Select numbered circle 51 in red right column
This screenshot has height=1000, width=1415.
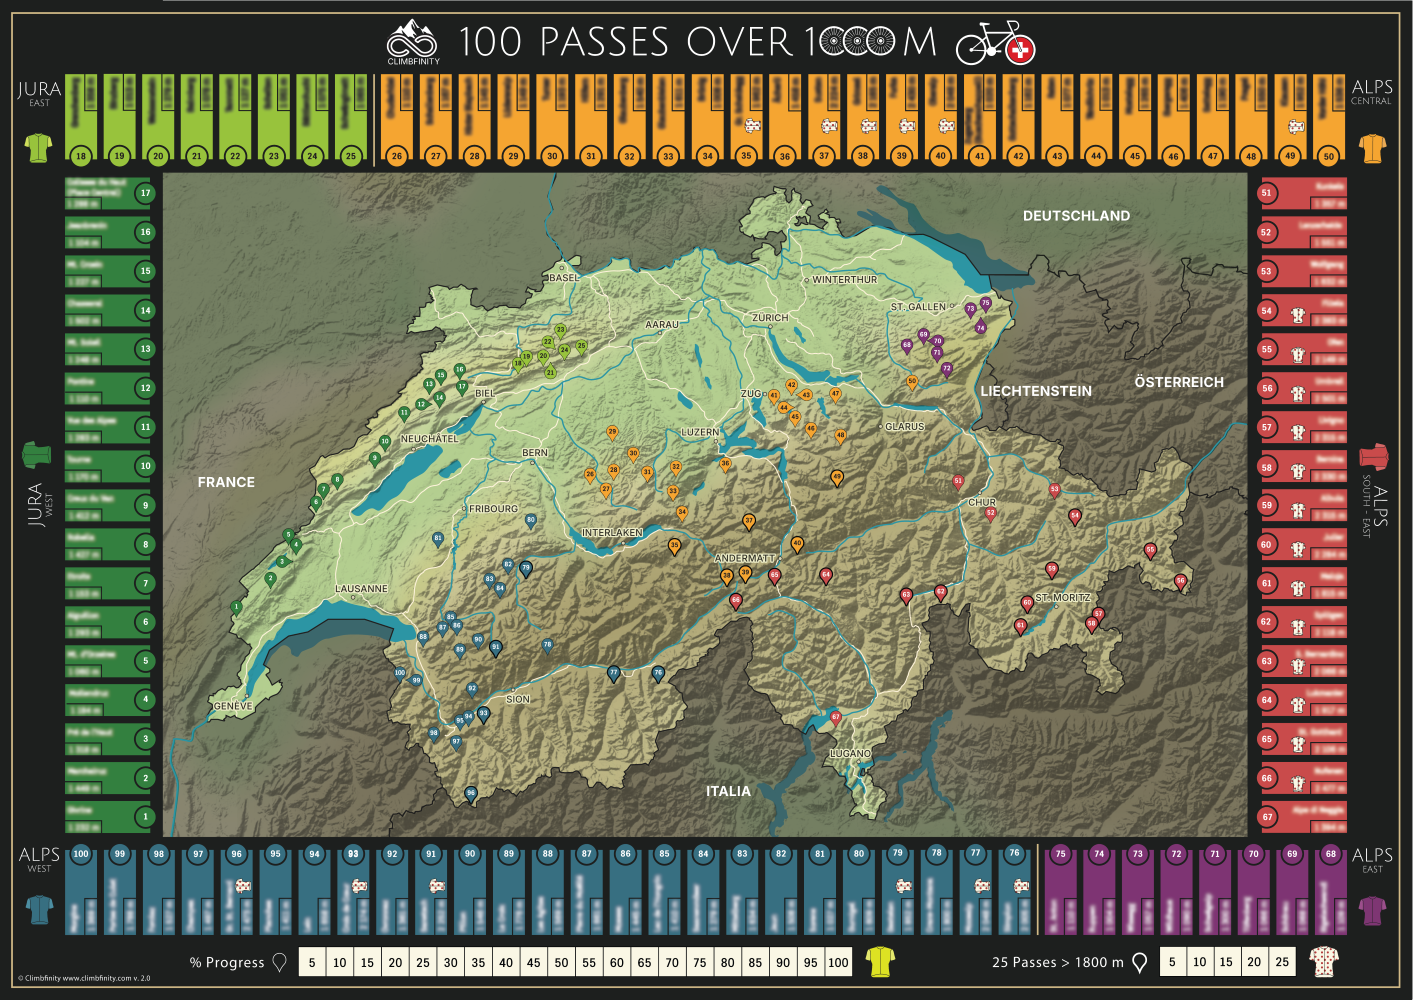(1267, 193)
